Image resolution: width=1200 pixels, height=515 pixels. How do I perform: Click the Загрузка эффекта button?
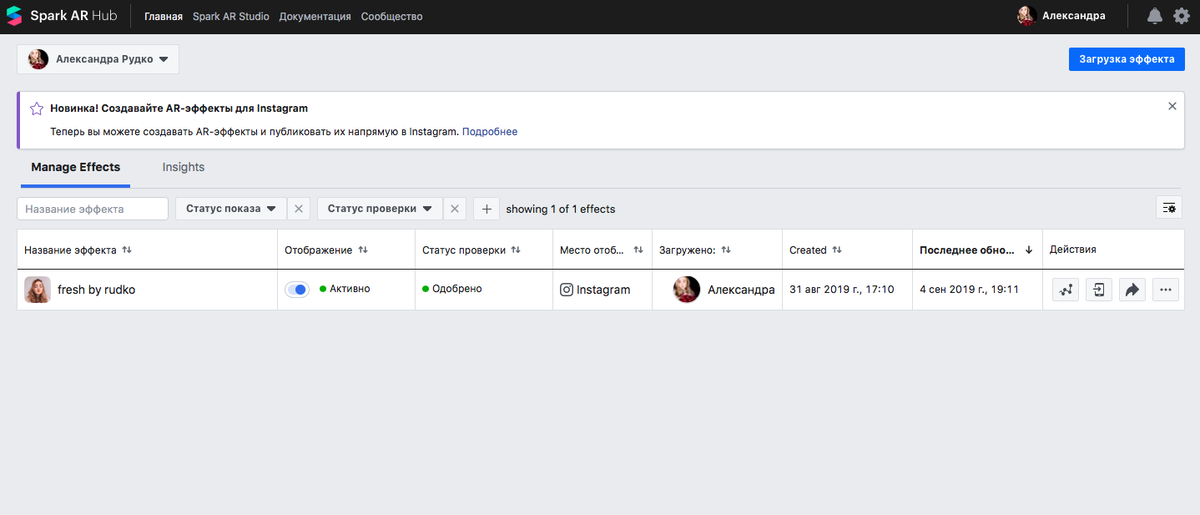[x=1127, y=59]
